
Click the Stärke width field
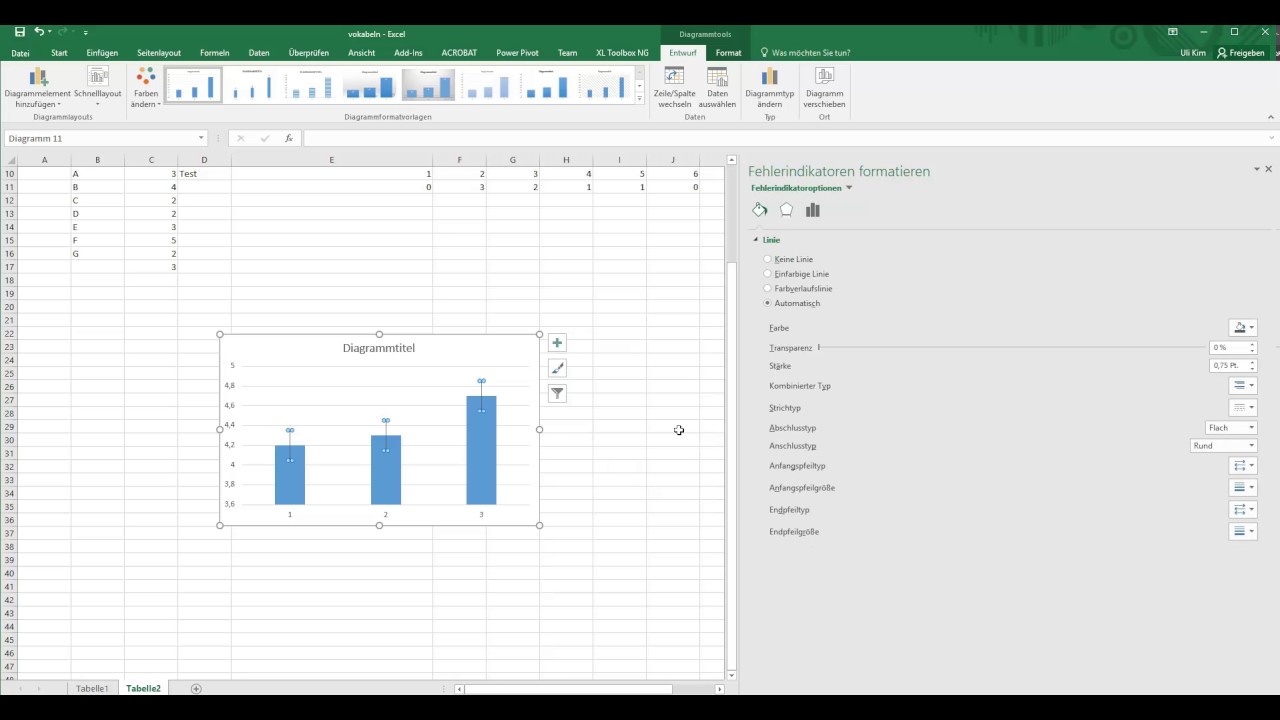point(1228,366)
